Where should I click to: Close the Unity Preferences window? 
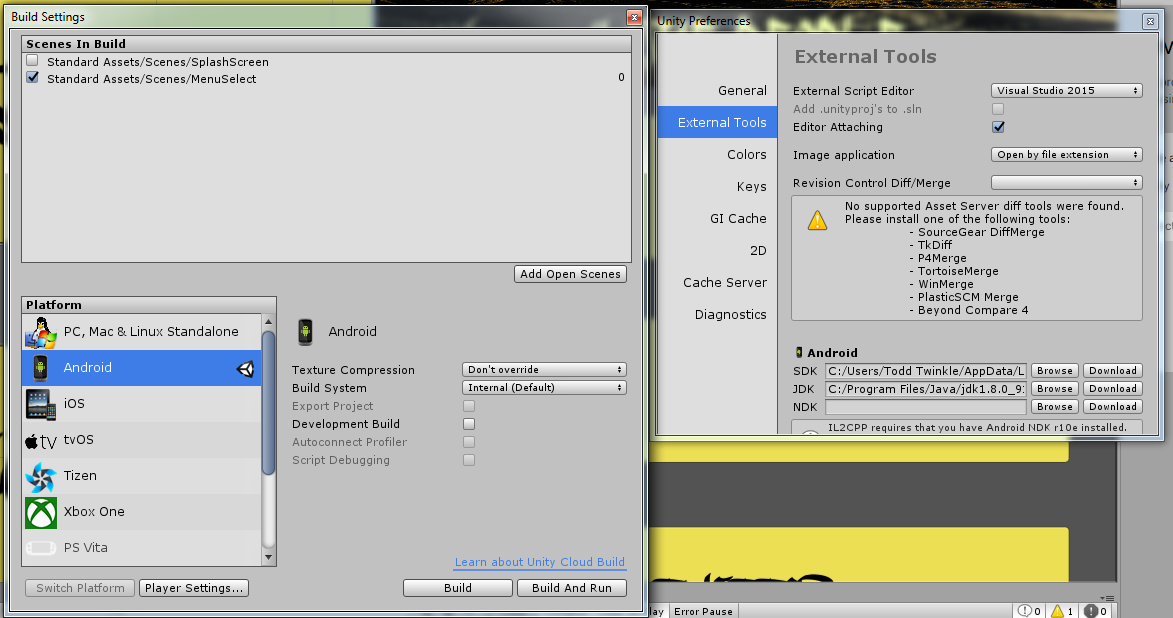[1150, 22]
